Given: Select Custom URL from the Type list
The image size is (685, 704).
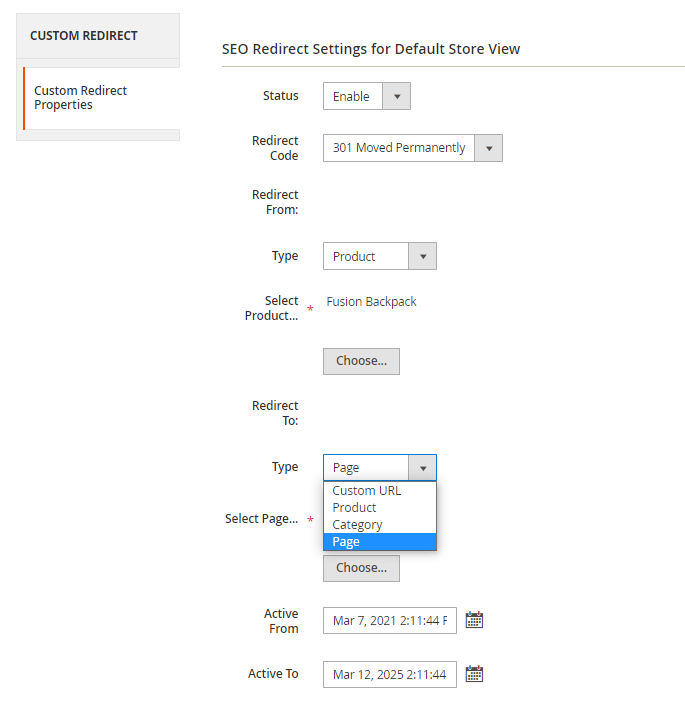Looking at the screenshot, I should point(367,491).
